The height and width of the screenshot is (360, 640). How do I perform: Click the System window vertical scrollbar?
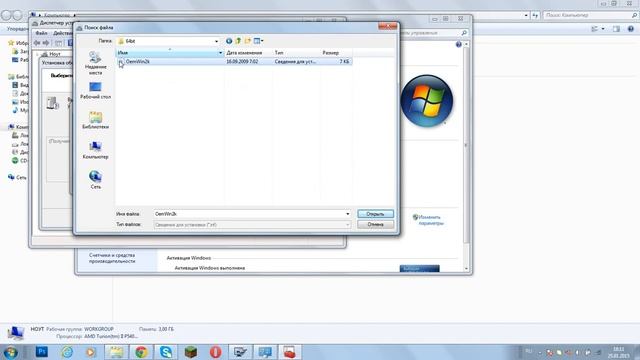point(466,145)
